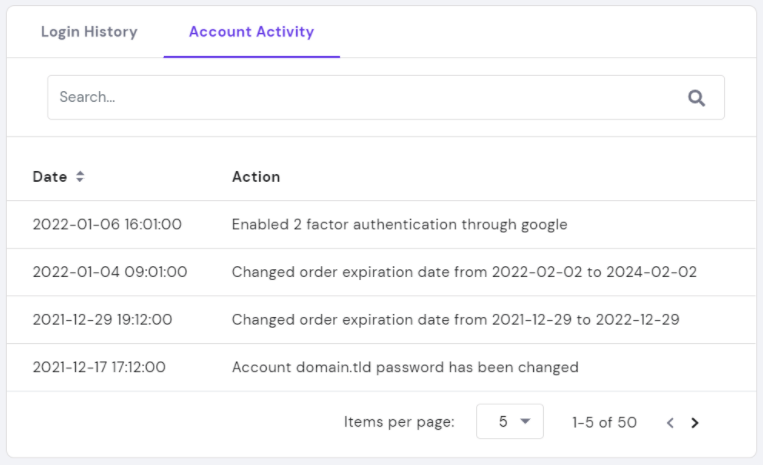This screenshot has height=465, width=763.
Task: Click the Action column header
Action: tap(256, 177)
